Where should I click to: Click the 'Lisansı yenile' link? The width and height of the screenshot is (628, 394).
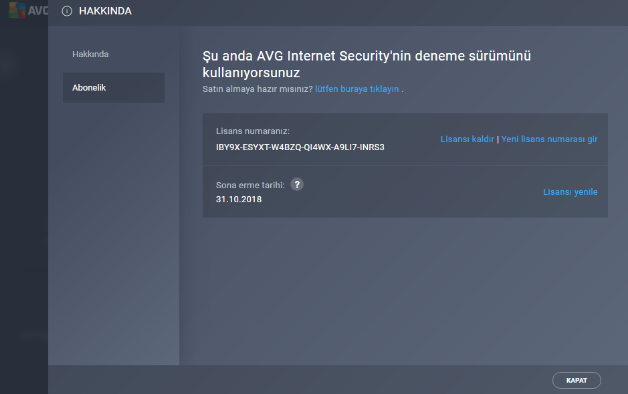pyautogui.click(x=570, y=192)
